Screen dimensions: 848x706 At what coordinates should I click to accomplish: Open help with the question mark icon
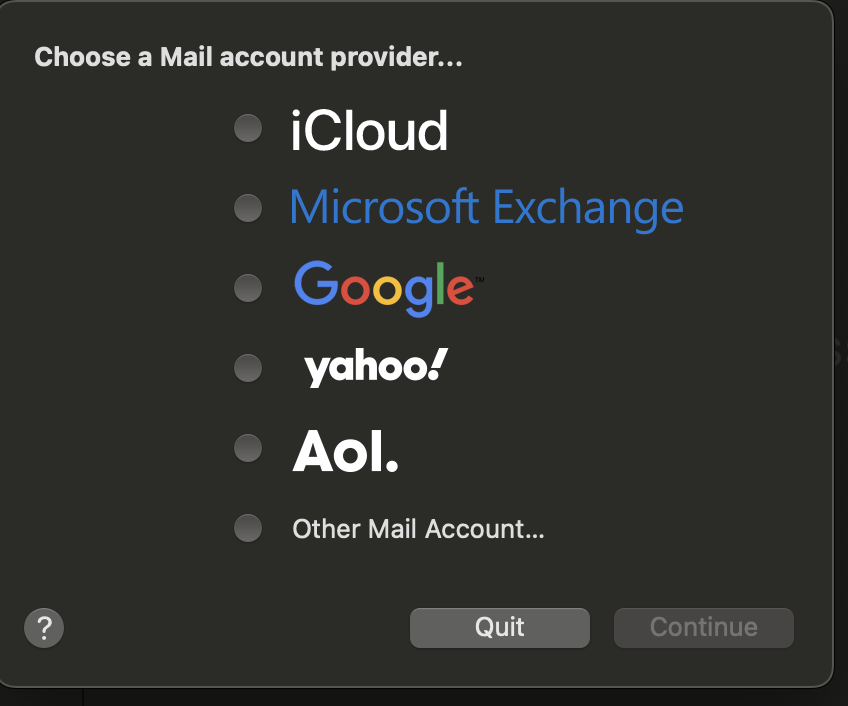[x=44, y=628]
